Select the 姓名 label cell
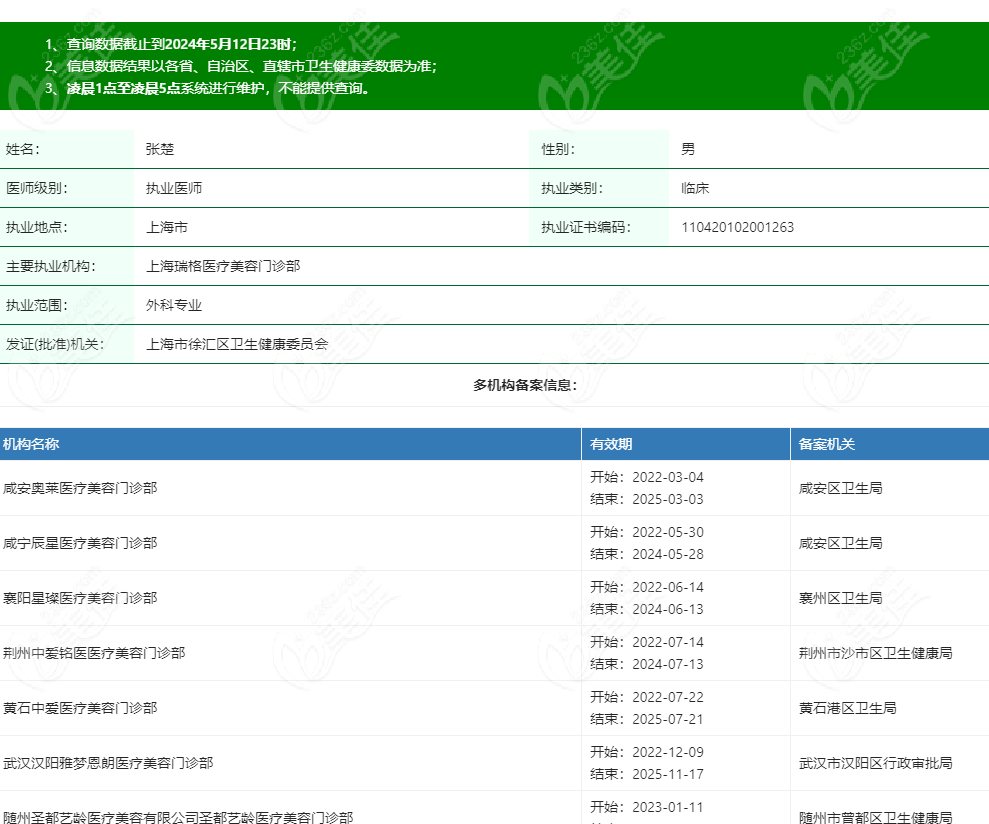This screenshot has width=989, height=824. pyautogui.click(x=67, y=149)
